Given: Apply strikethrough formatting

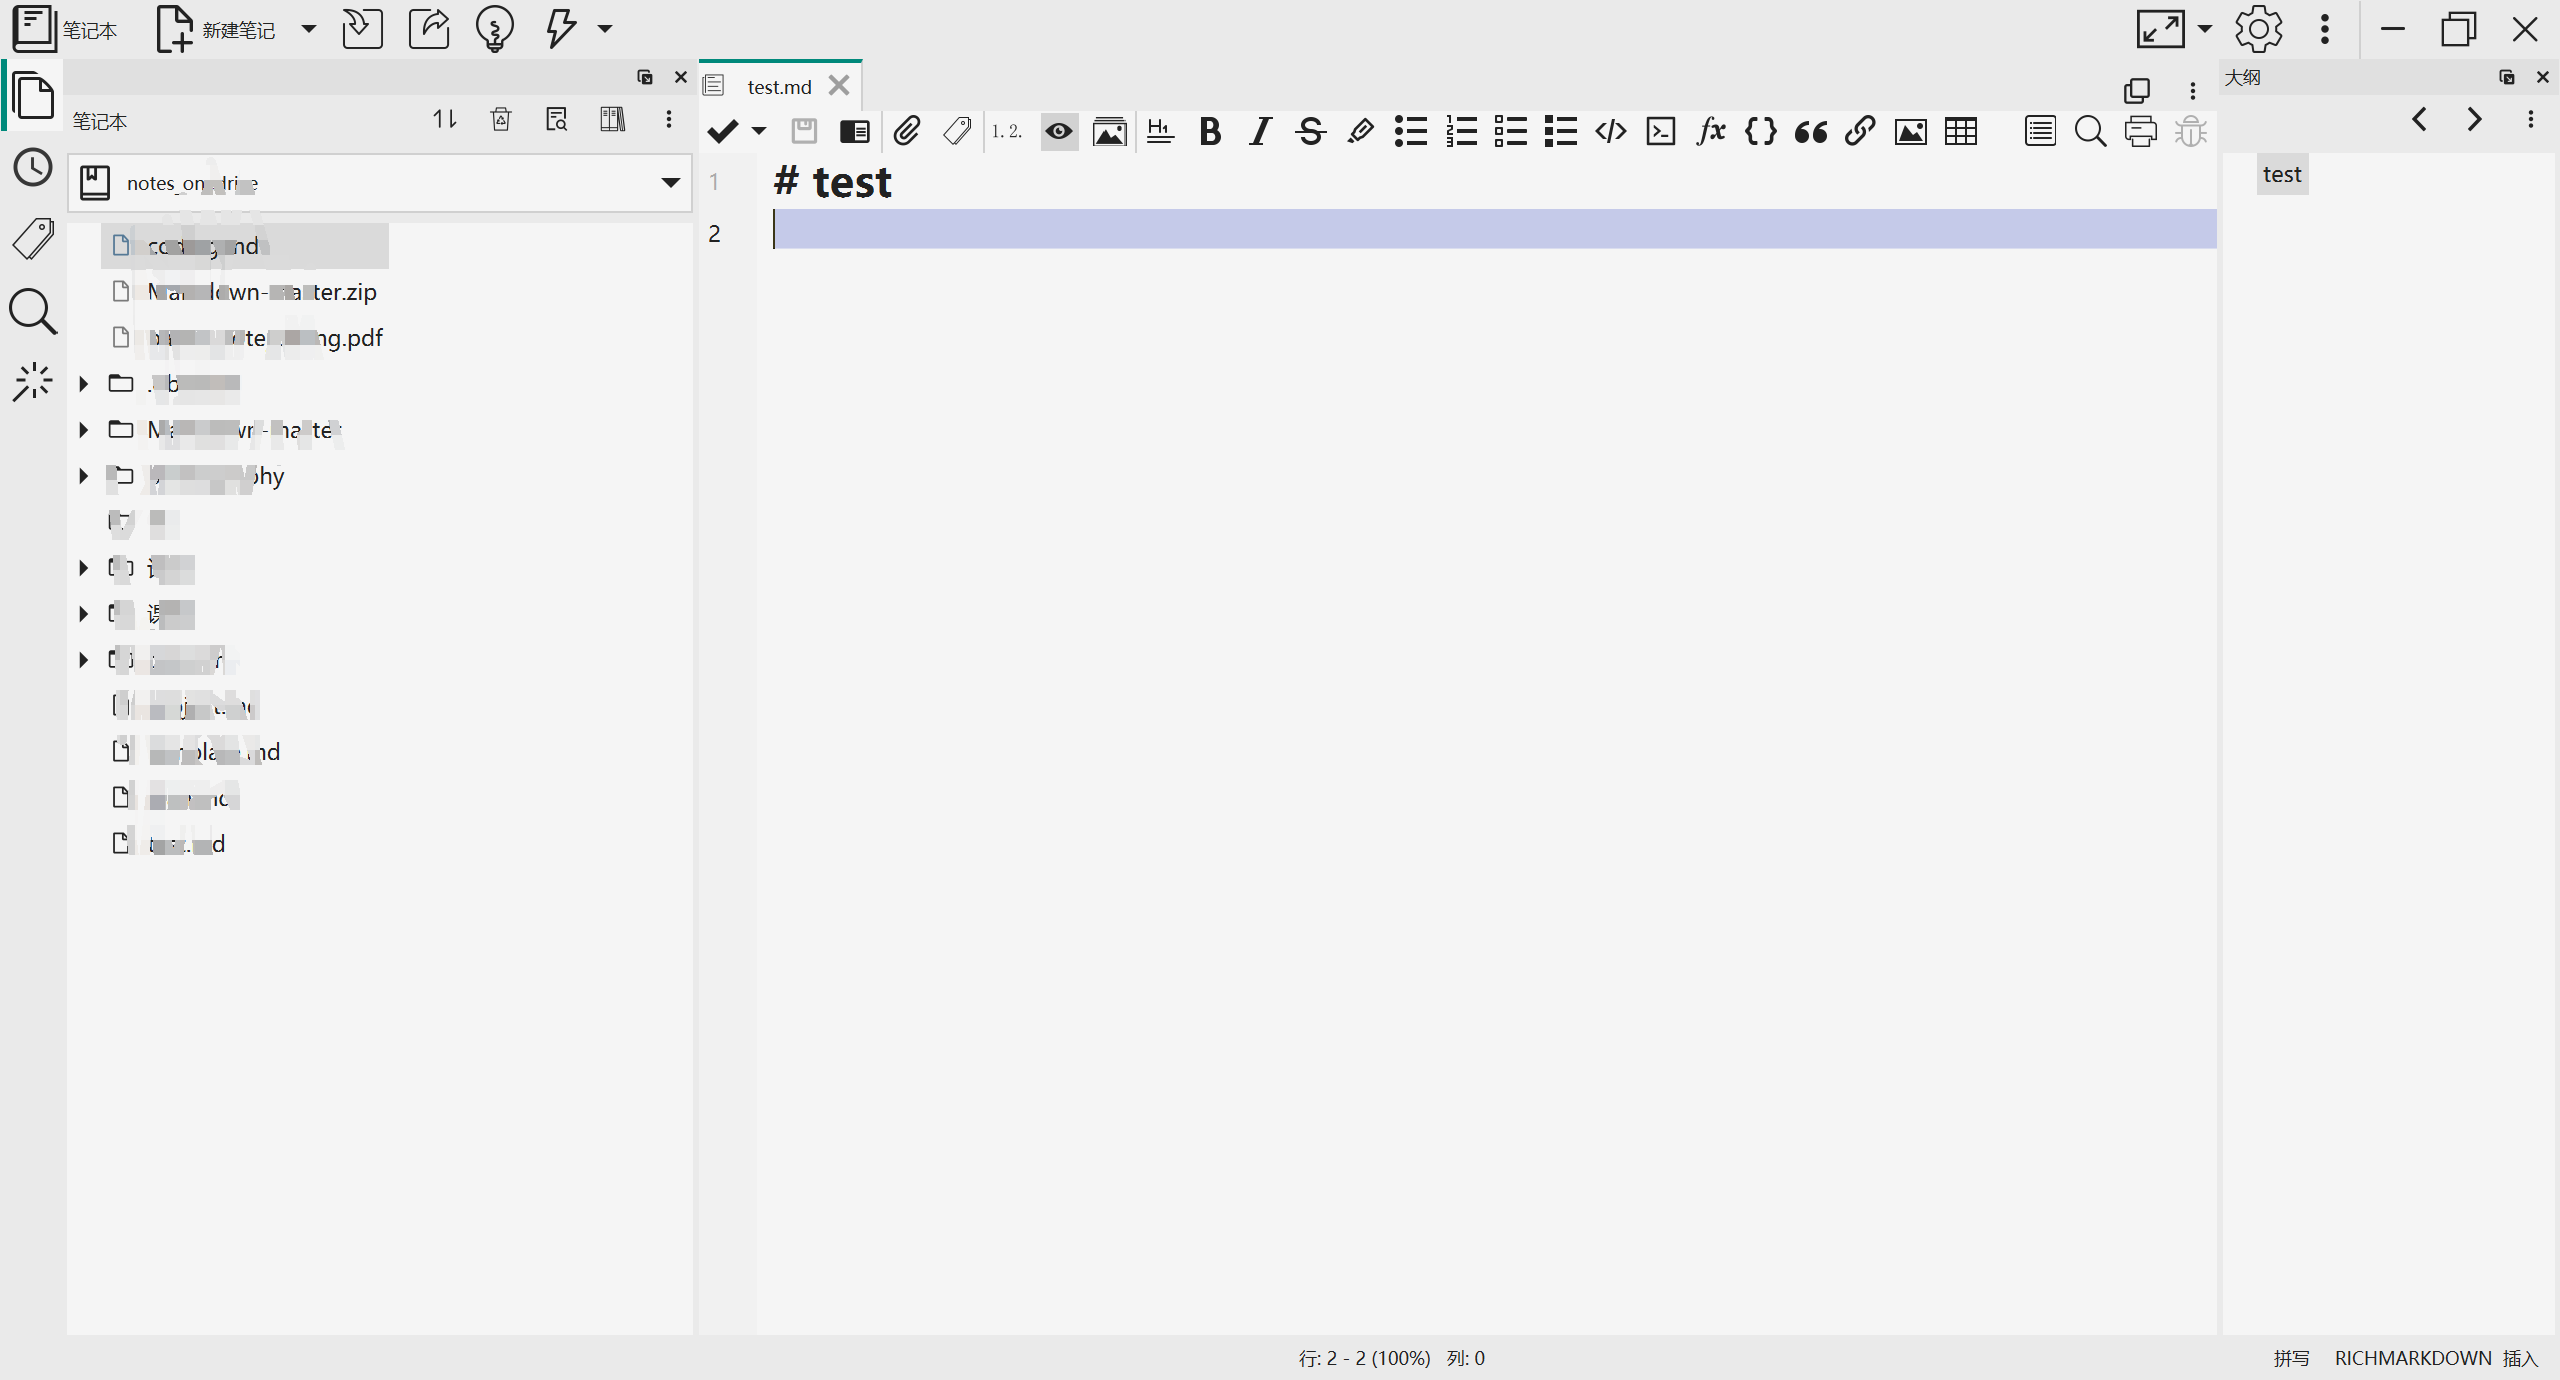Looking at the screenshot, I should click(1310, 131).
